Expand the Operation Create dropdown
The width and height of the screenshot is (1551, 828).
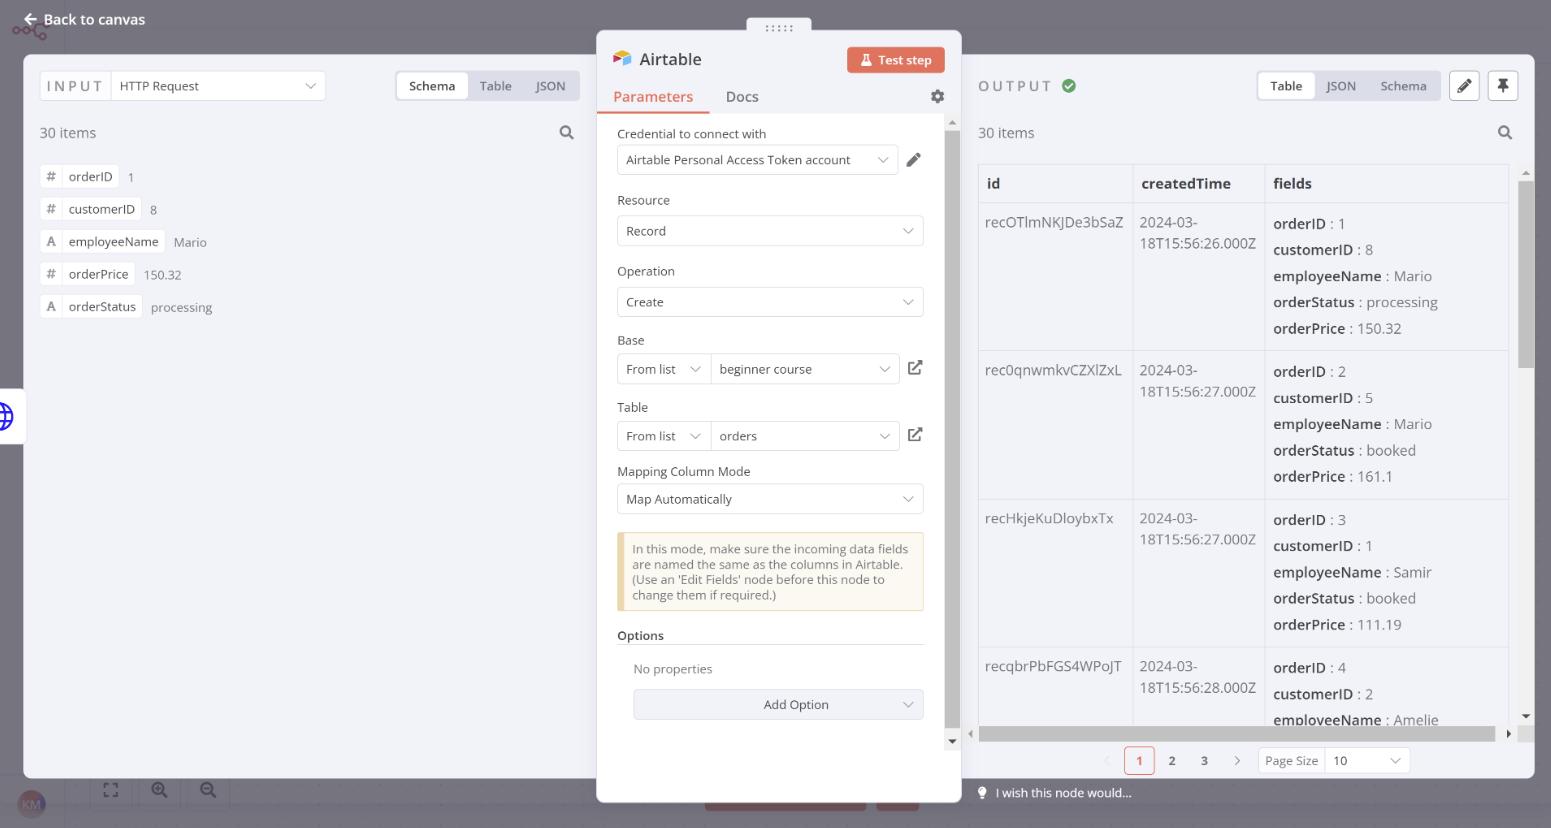coord(770,302)
